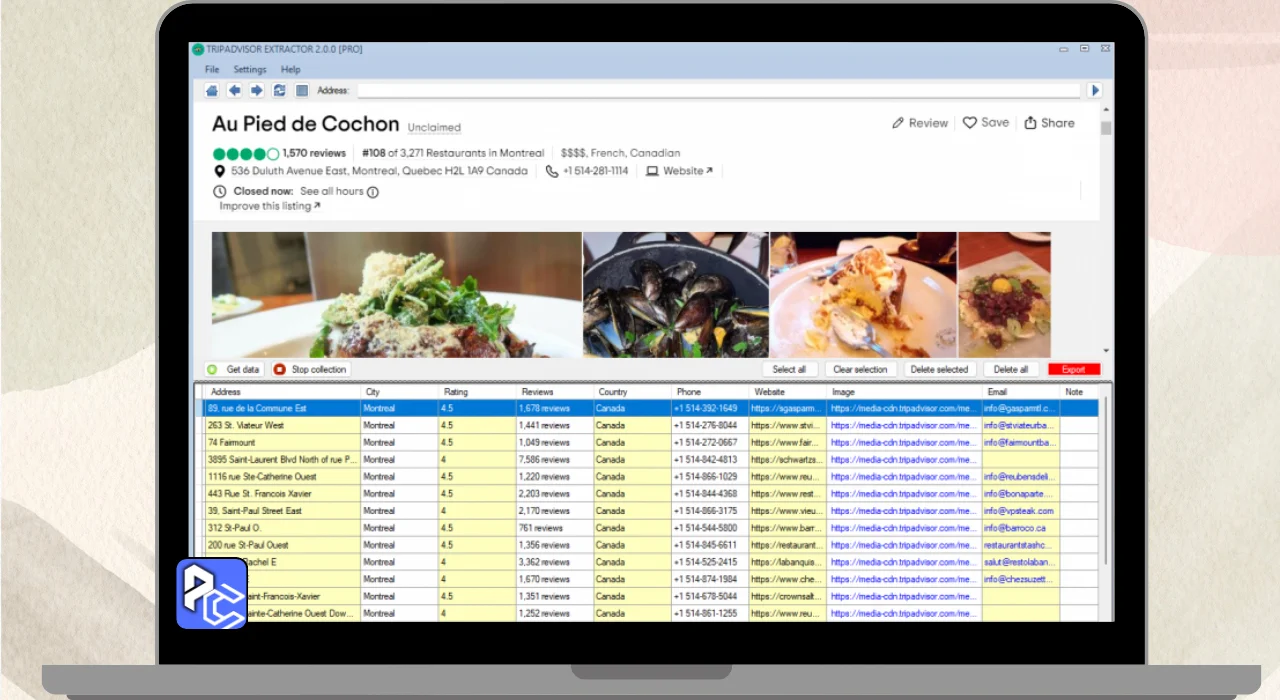Sort by the Image column header
The height and width of the screenshot is (700, 1280).
904,392
